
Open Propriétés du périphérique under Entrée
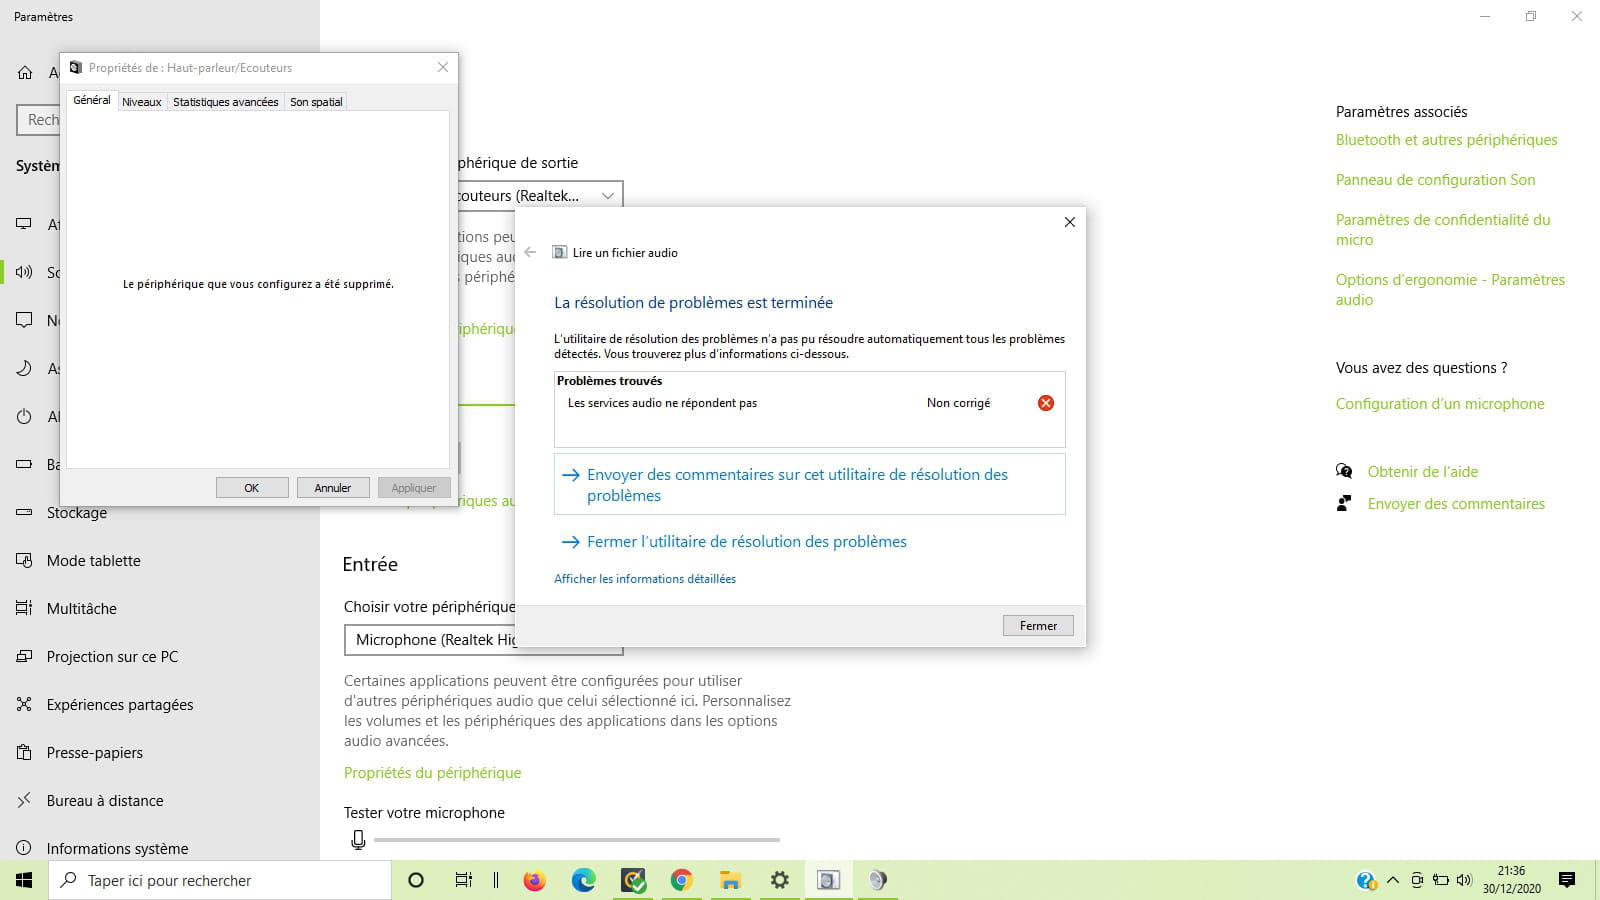(x=433, y=773)
